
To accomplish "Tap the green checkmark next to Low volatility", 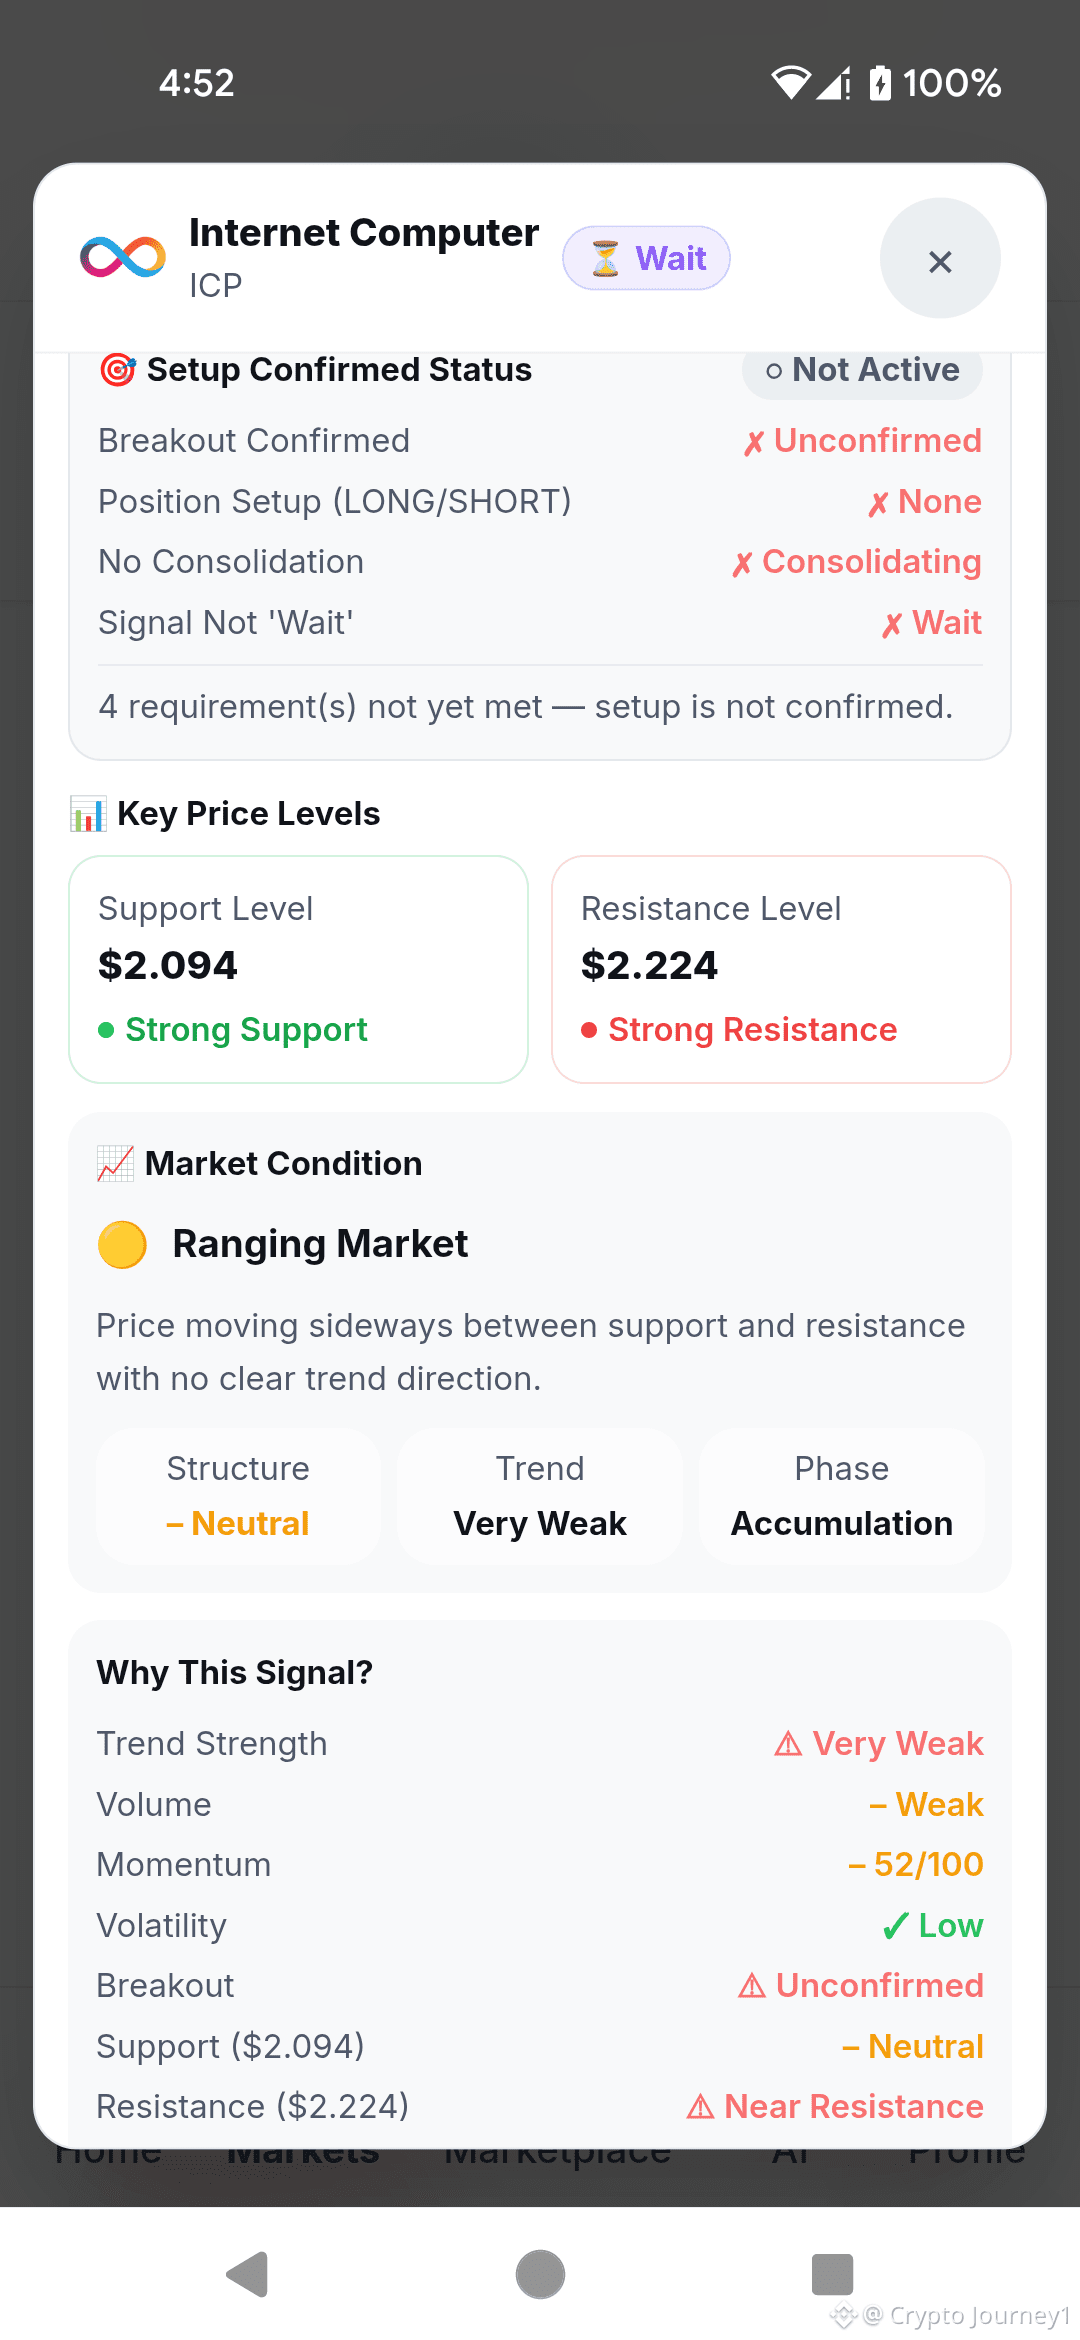I will pos(896,1926).
